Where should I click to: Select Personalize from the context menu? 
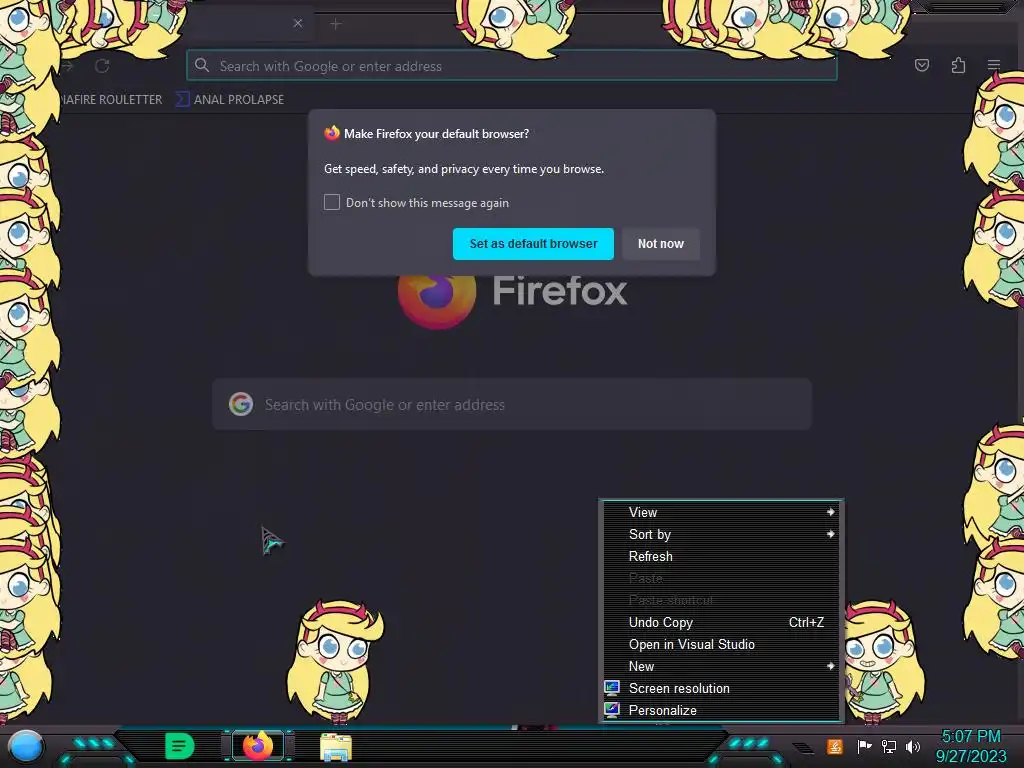click(721, 710)
